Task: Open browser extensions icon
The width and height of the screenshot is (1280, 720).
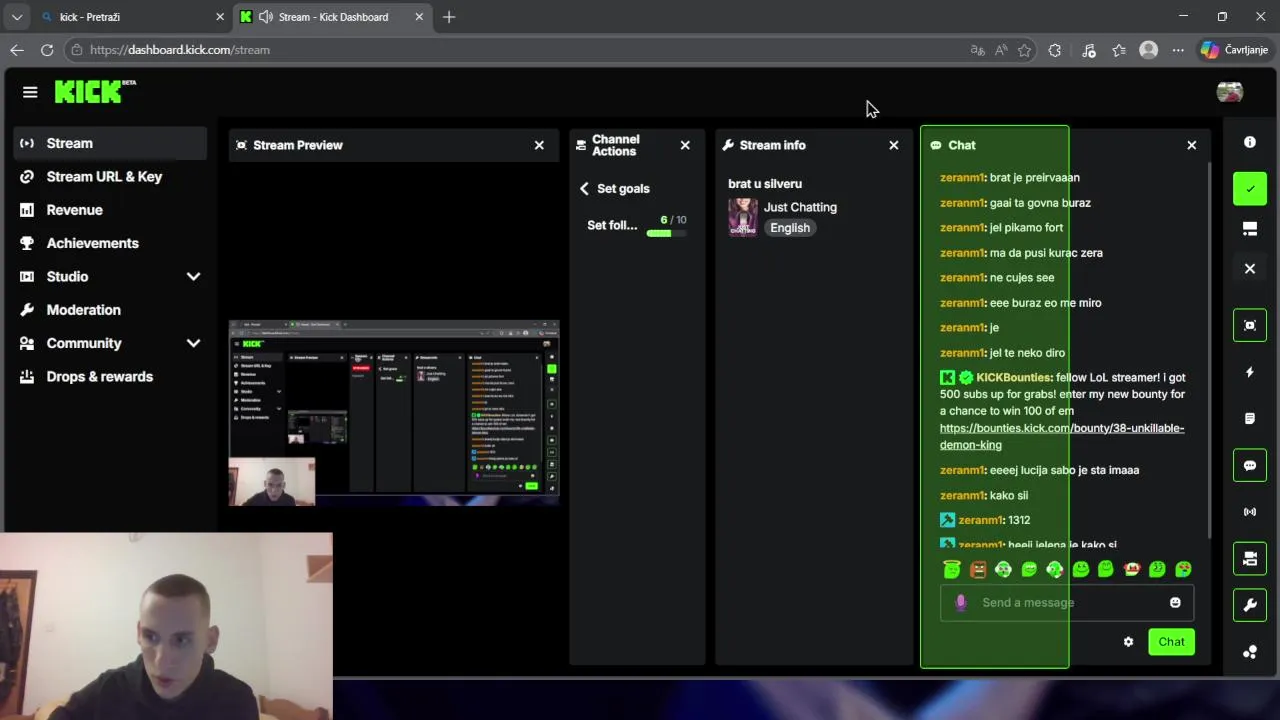Action: point(1054,50)
